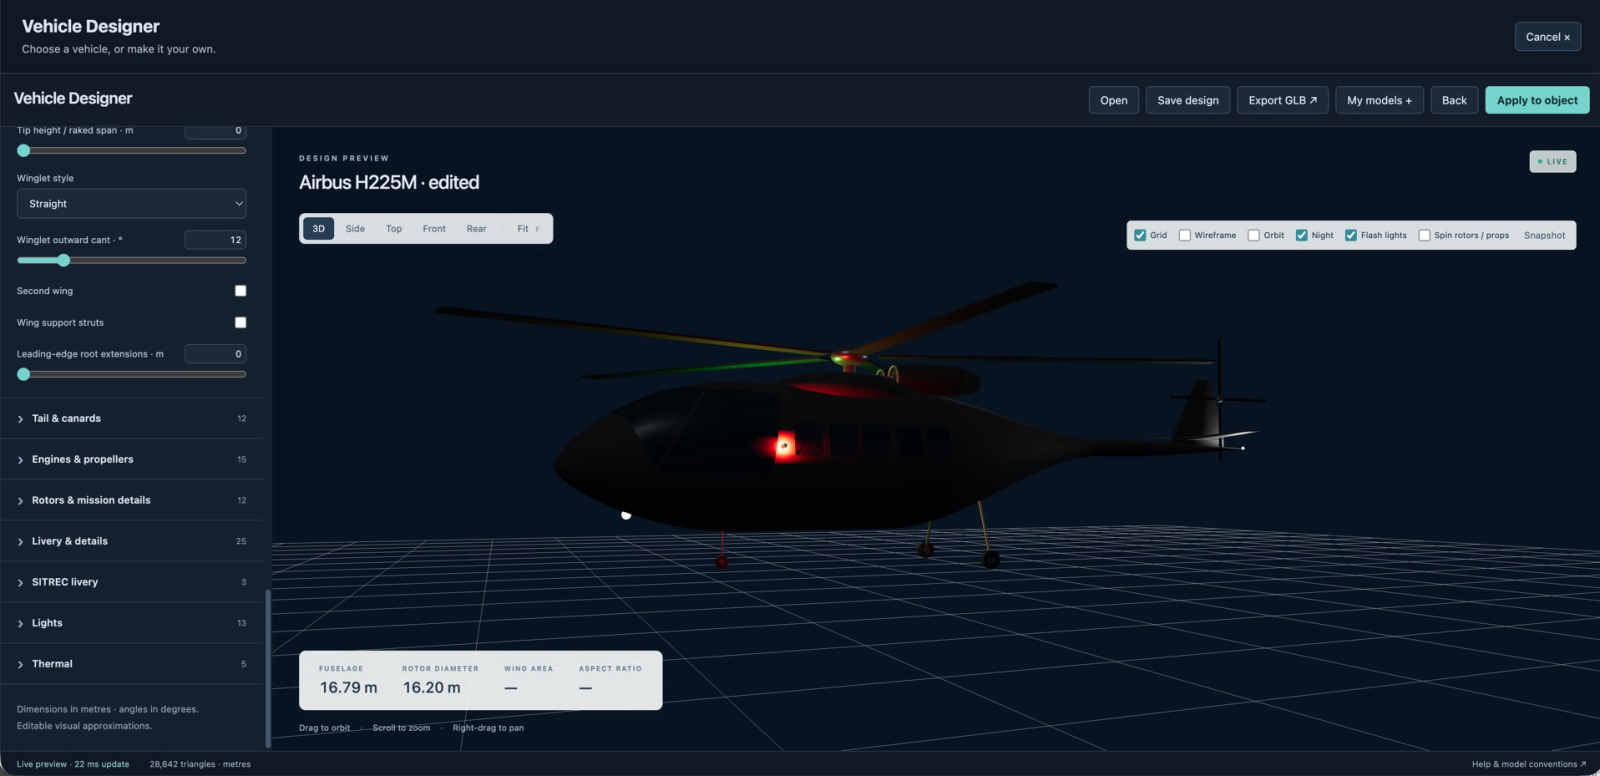
Task: Expand the Tail & canards section
Action: pos(132,418)
